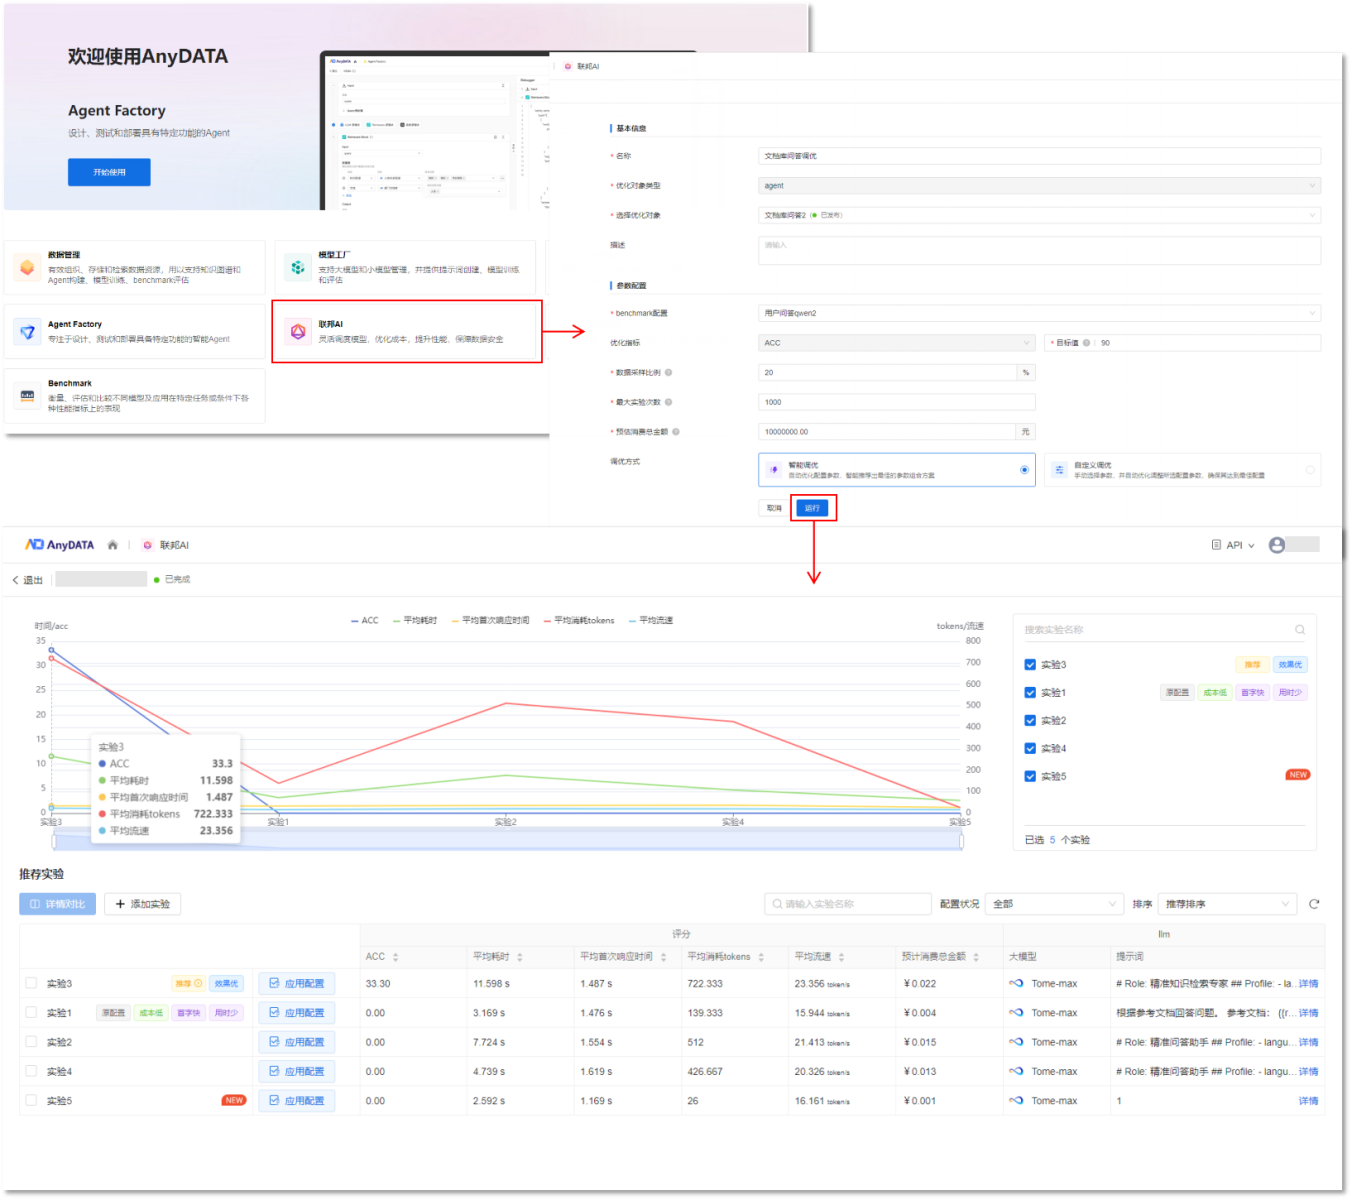Image resolution: width=1352 pixels, height=1200 pixels.
Task: Click help icon next to 预估消费总金额
Action: (676, 432)
